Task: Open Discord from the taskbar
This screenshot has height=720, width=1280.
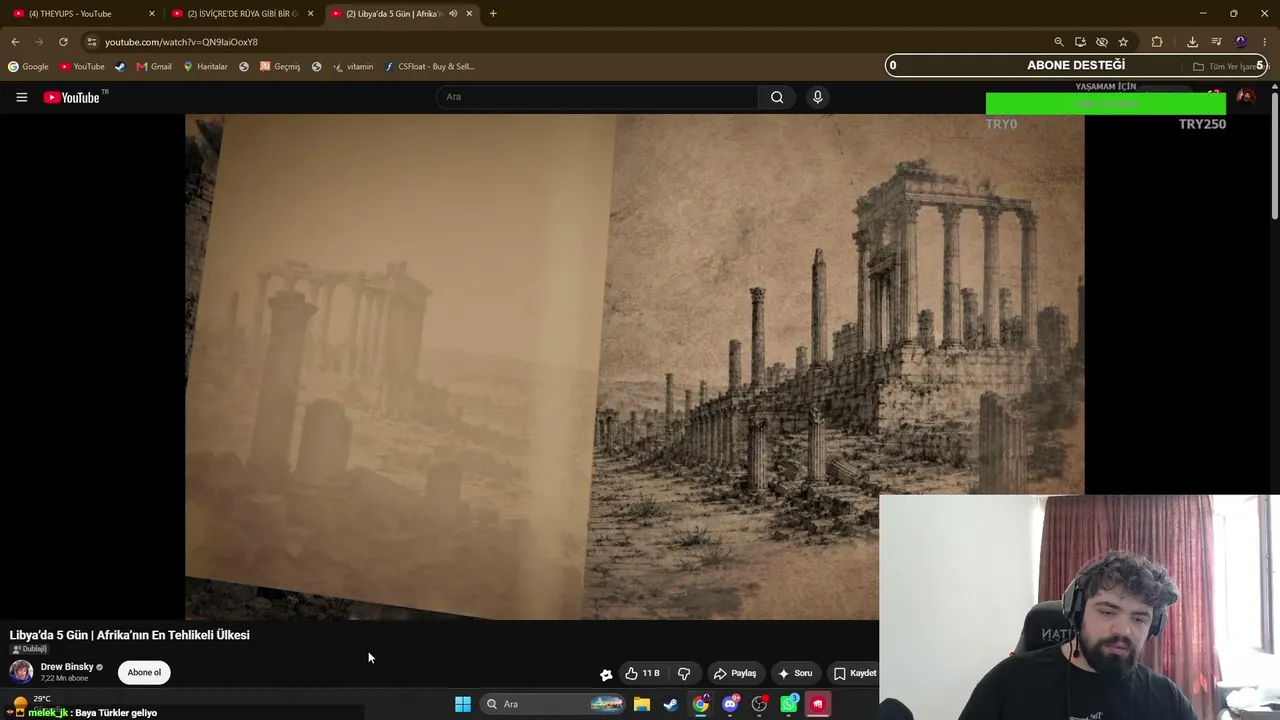Action: (730, 704)
